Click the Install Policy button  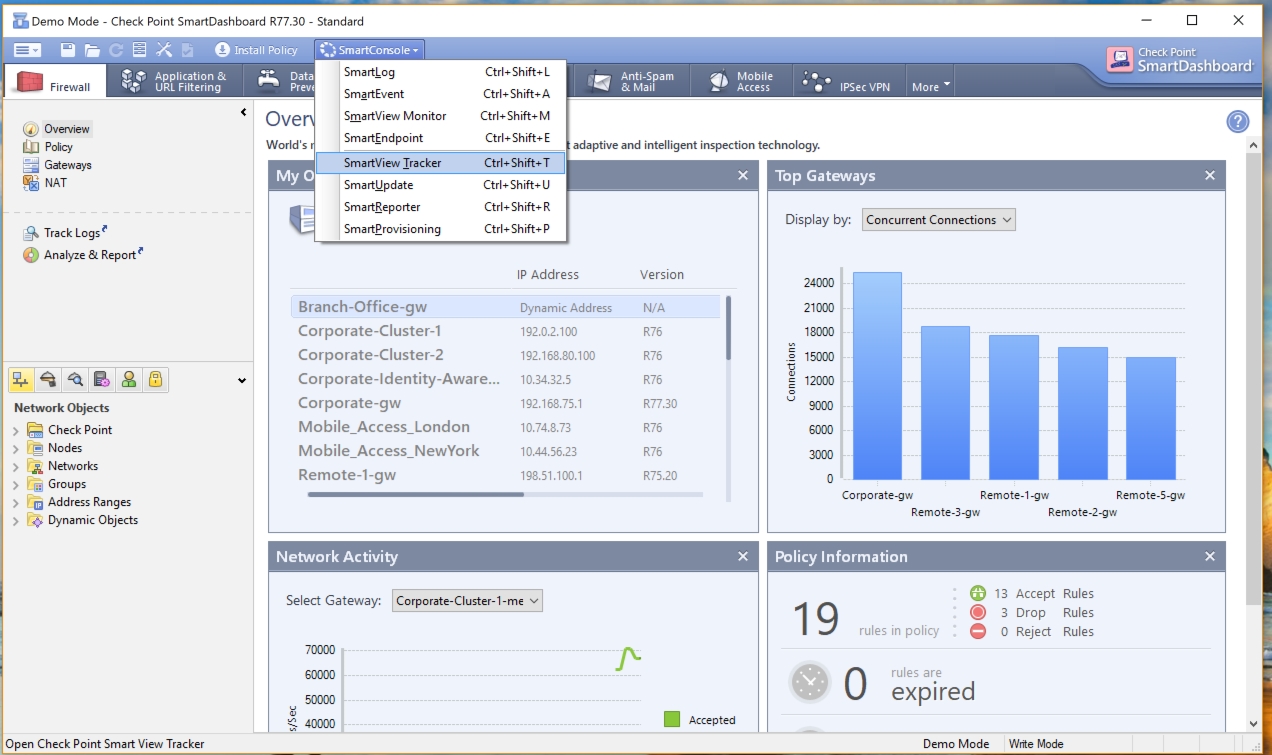click(257, 50)
